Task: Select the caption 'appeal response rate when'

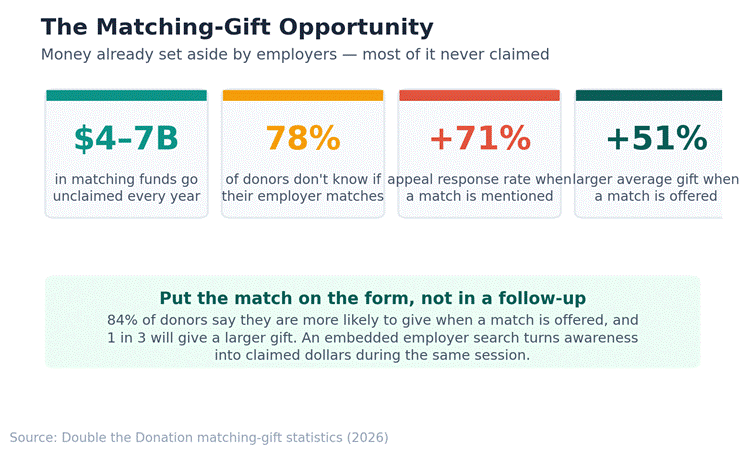Action: pyautogui.click(x=480, y=179)
